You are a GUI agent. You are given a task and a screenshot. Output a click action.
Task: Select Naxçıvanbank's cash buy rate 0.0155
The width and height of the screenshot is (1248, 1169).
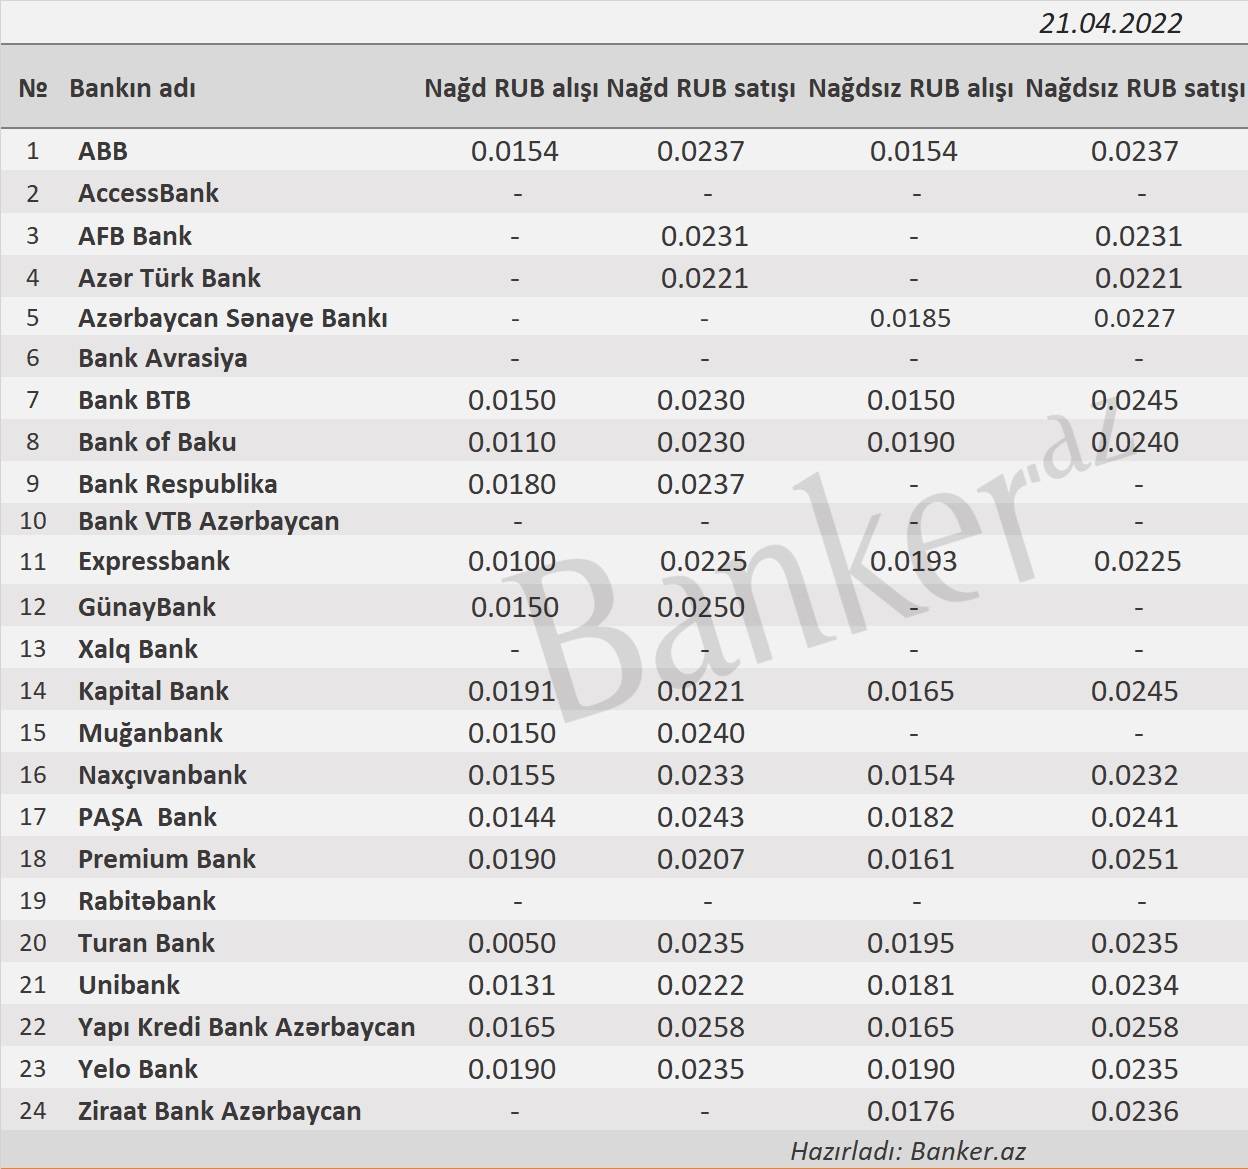tap(512, 775)
